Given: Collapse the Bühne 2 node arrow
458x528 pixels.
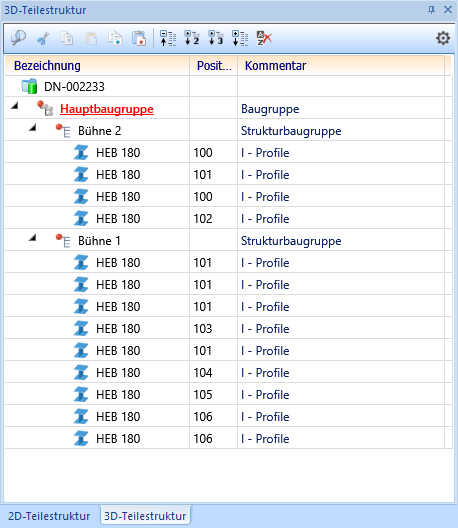Looking at the screenshot, I should (32, 128).
